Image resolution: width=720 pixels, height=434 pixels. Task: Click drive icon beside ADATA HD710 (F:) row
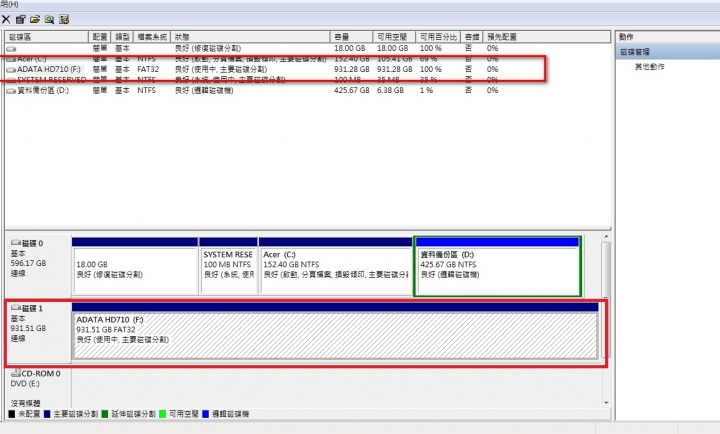pos(11,70)
